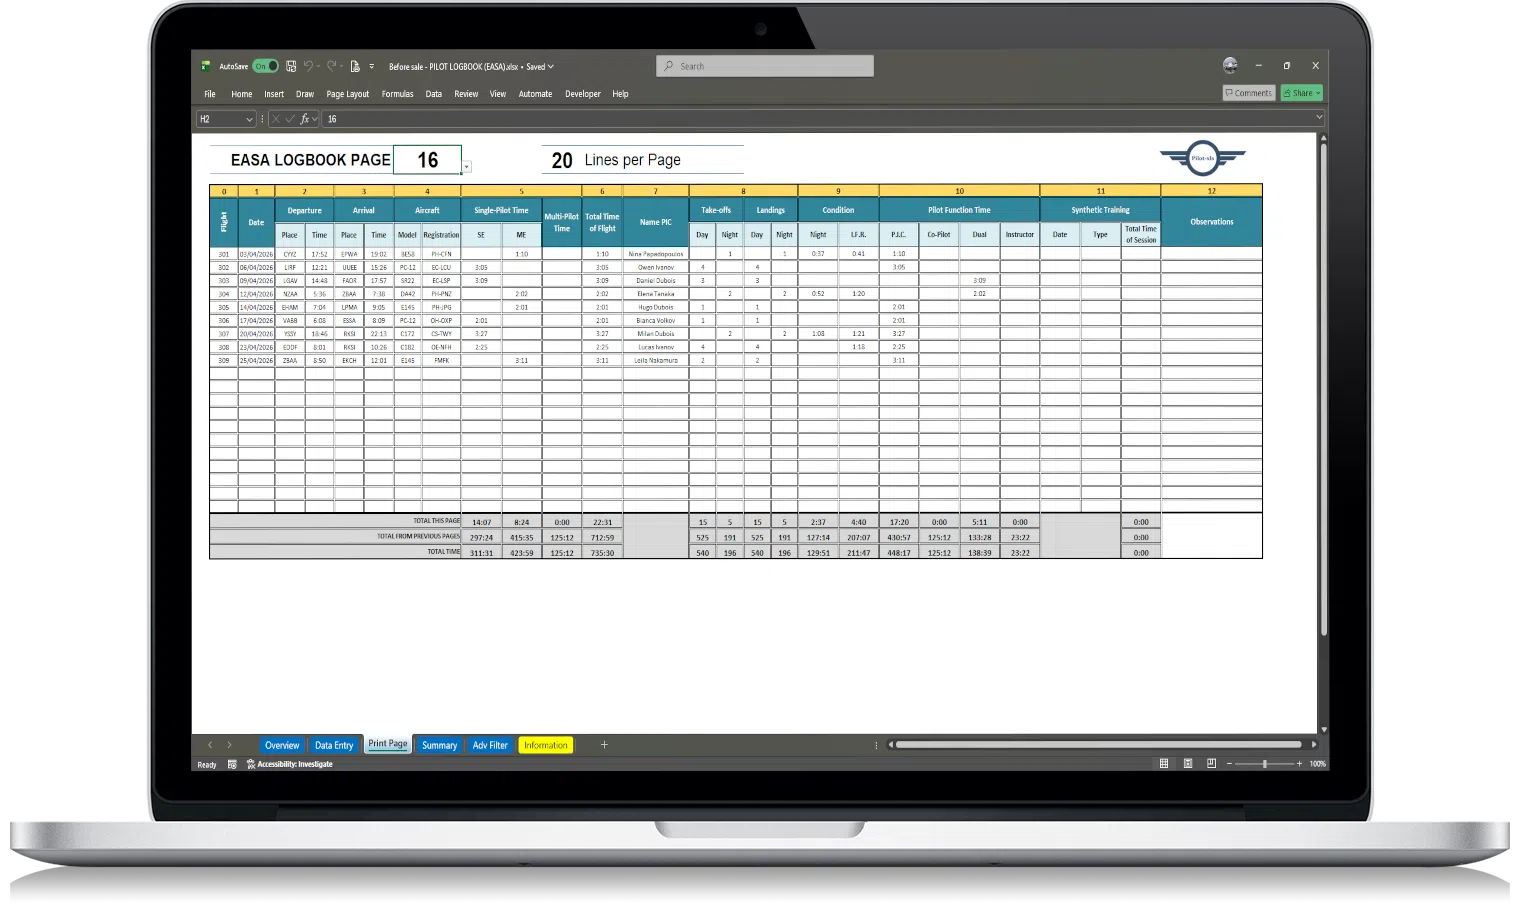The image size is (1520, 920).
Task: Click the cancel X in formula bar
Action: point(277,119)
